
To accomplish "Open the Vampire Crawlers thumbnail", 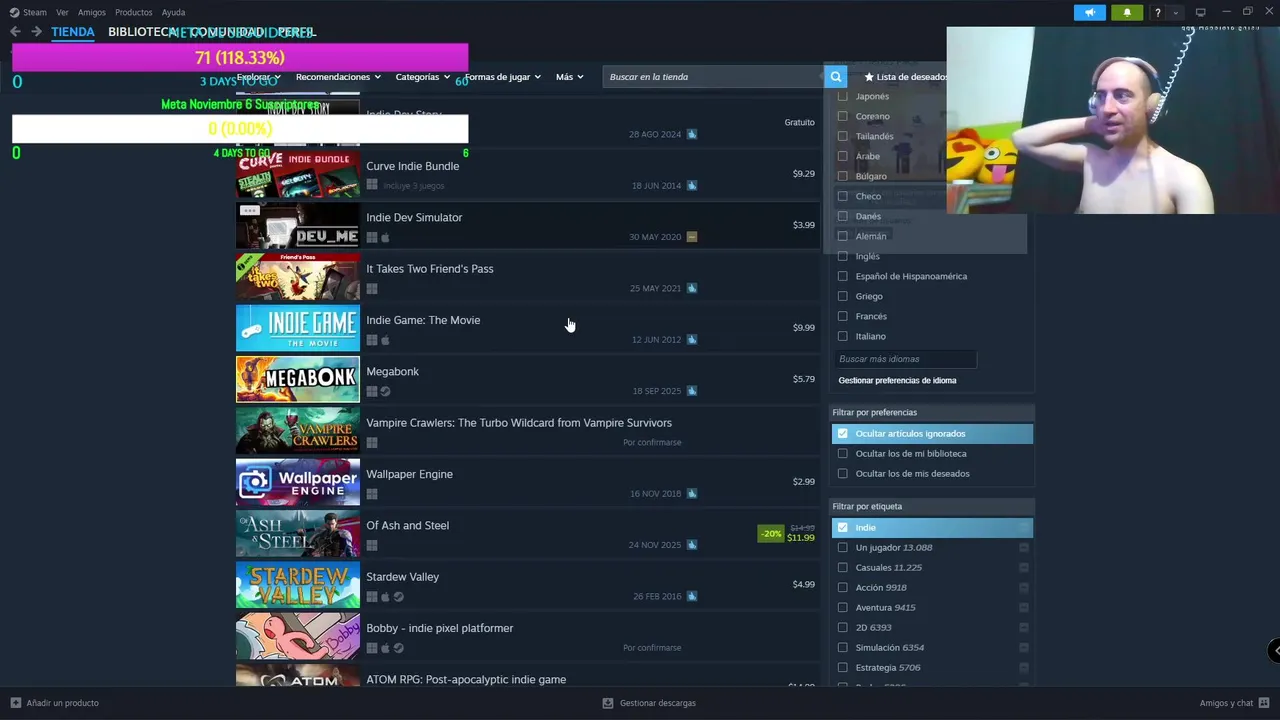I will click(297, 431).
